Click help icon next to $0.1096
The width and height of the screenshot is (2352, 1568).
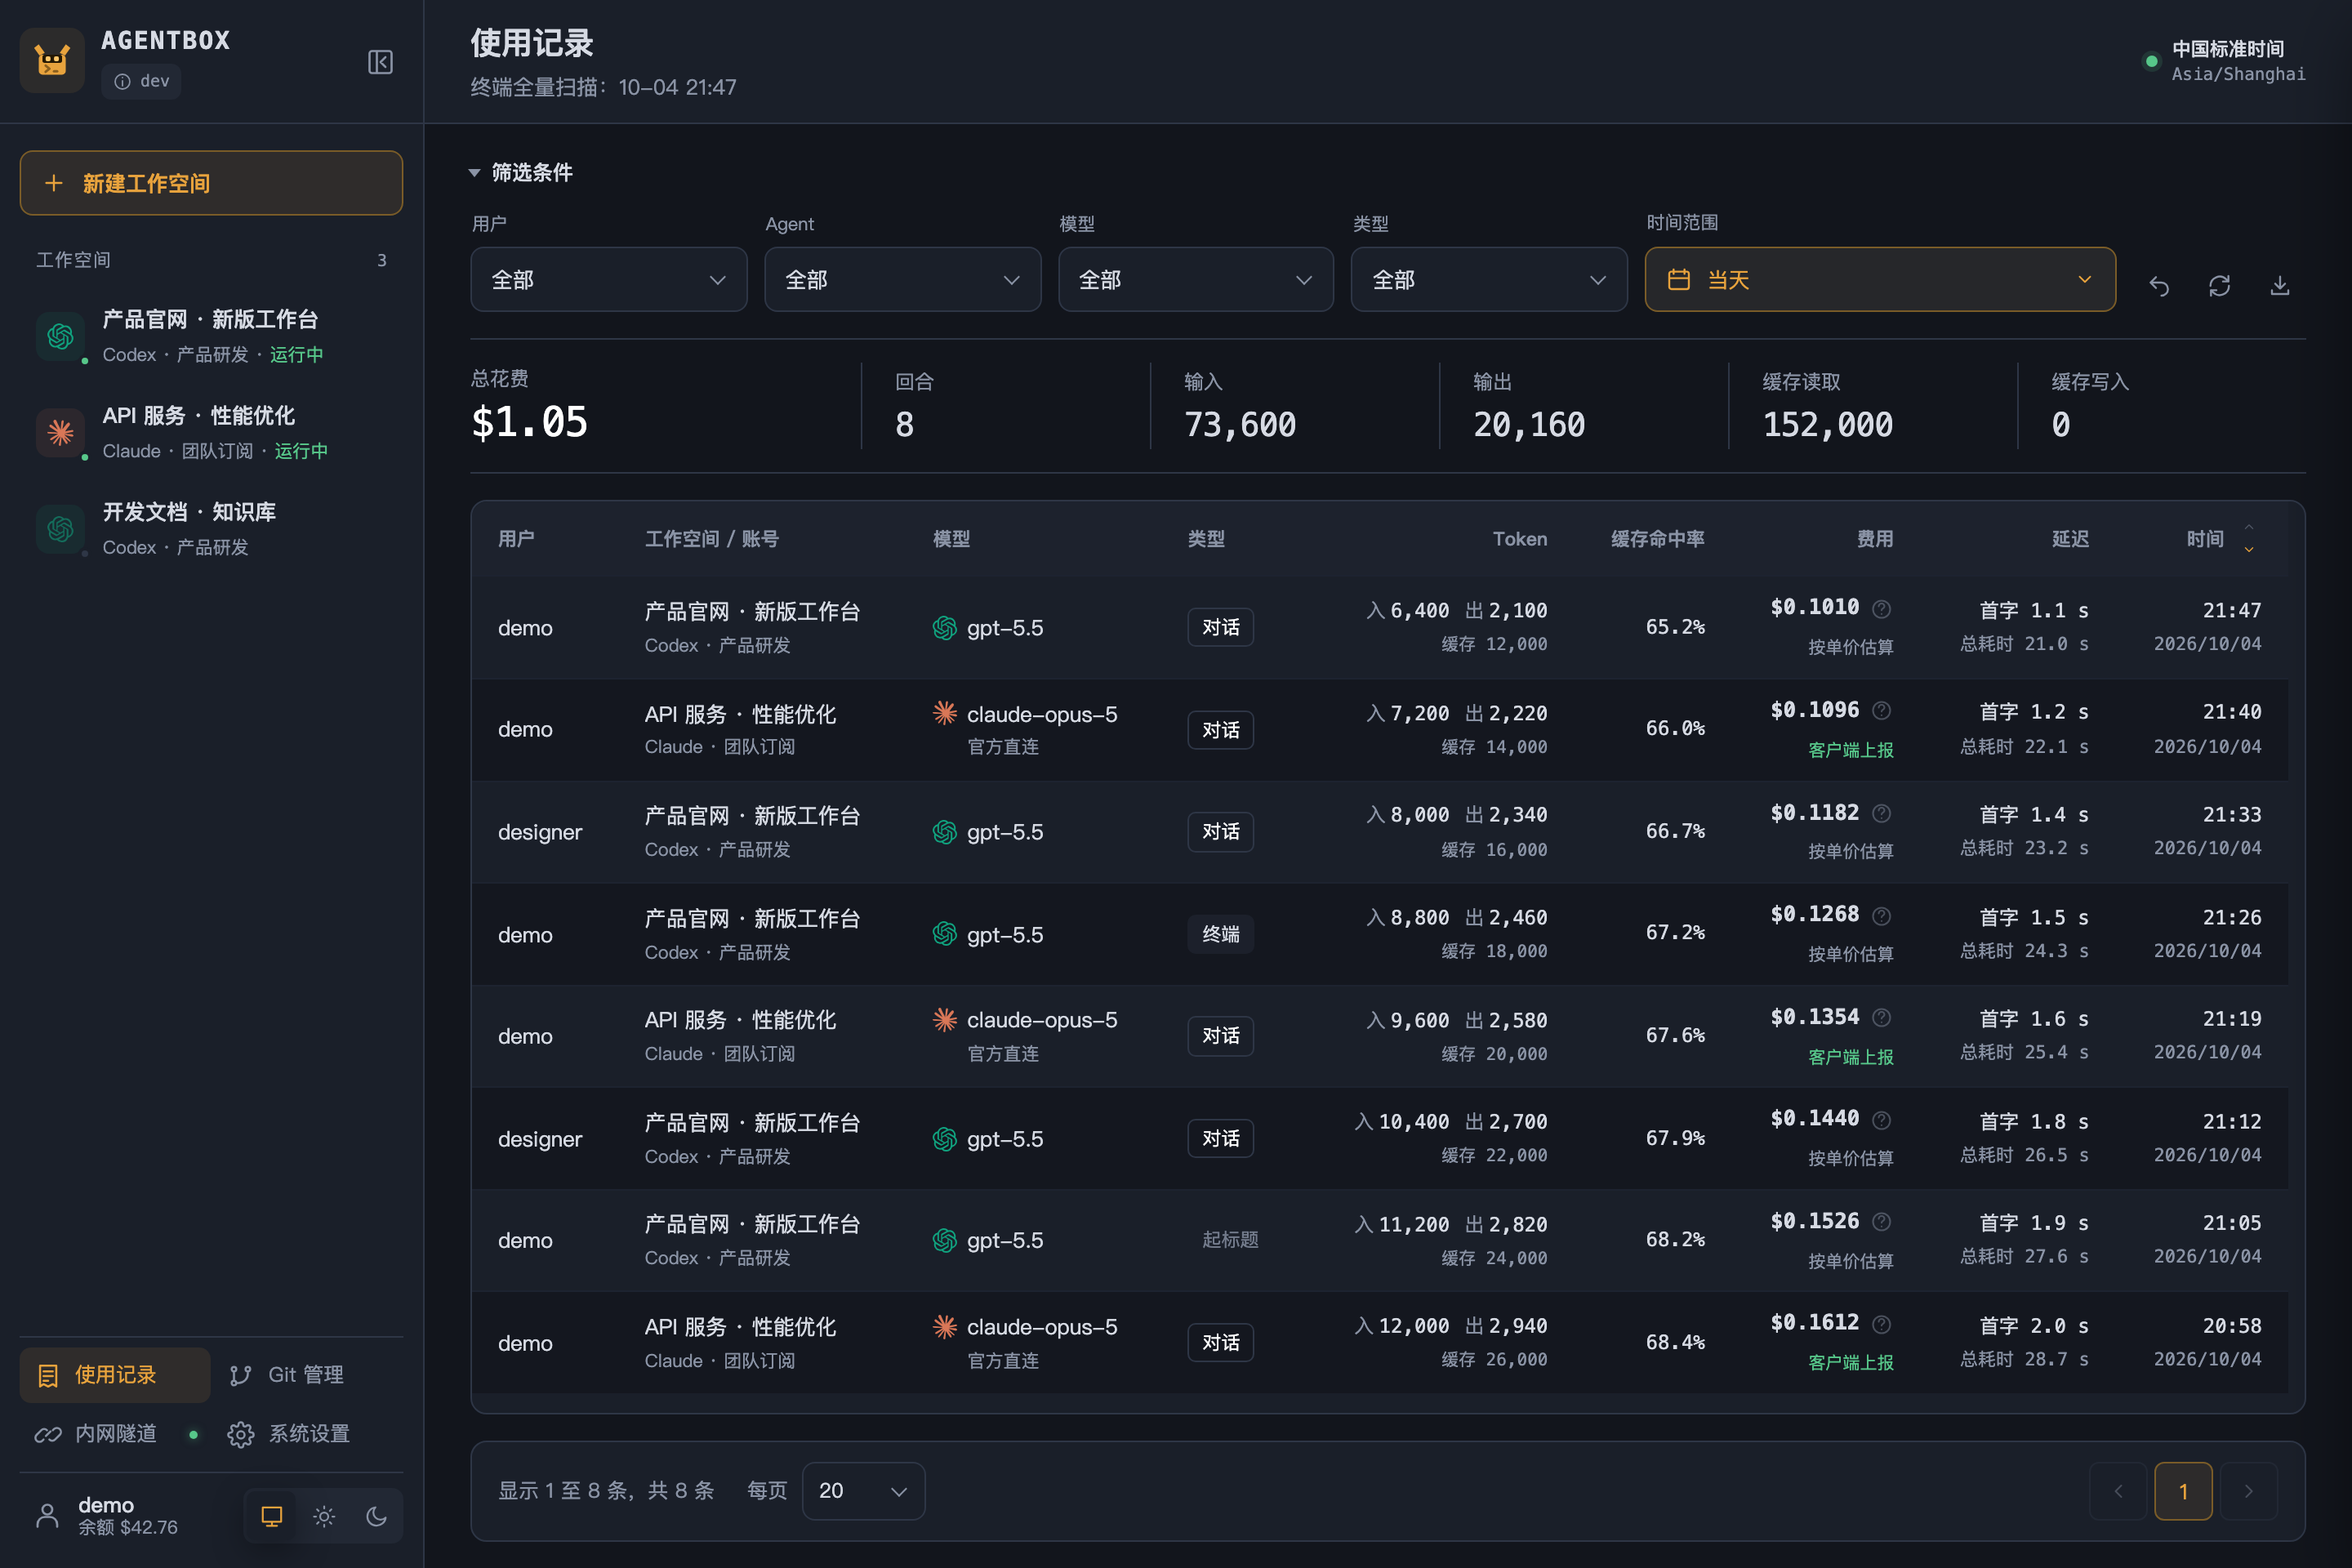(x=1881, y=710)
